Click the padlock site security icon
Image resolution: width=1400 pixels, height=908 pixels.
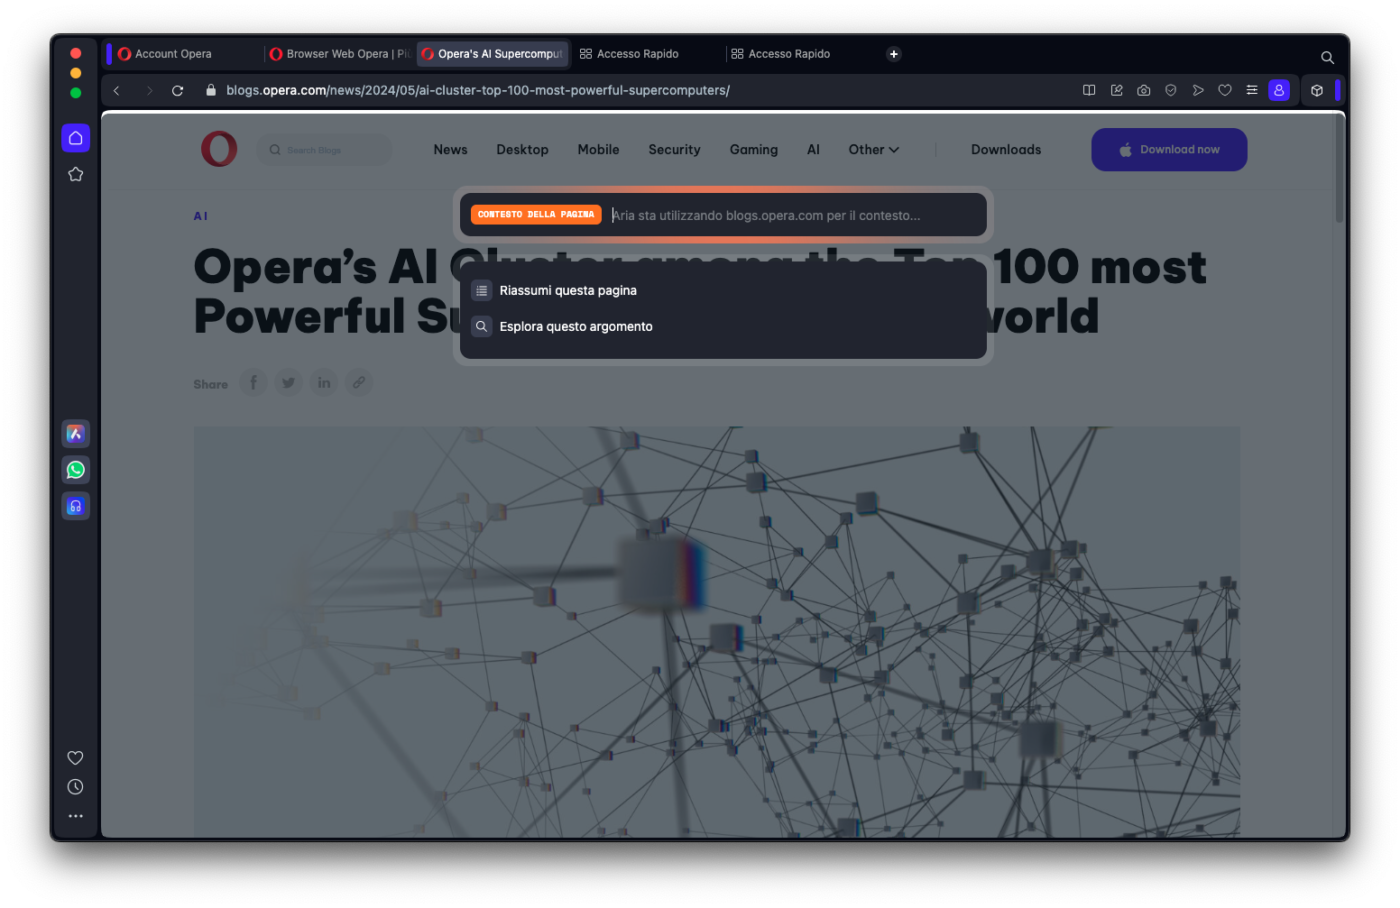click(x=210, y=90)
